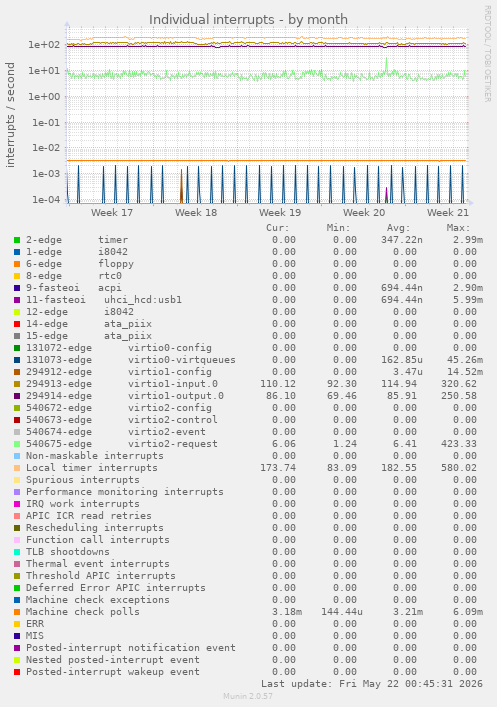Click the red swatch beside 14-edge ata_piix

coord(17,324)
